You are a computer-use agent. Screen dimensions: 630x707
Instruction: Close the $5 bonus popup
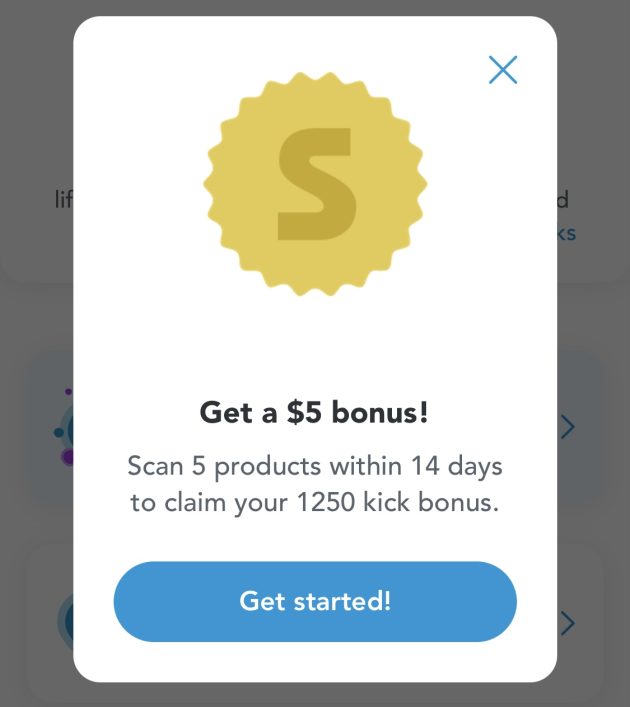click(503, 69)
